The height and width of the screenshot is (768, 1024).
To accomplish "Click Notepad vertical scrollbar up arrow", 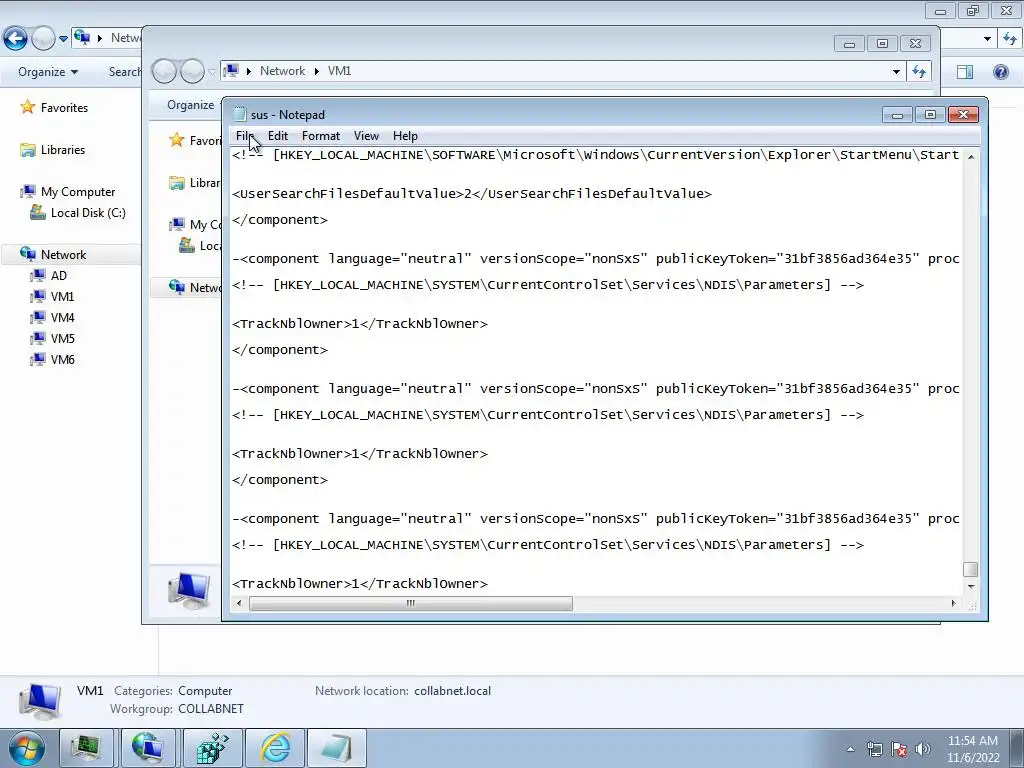I will tap(971, 157).
